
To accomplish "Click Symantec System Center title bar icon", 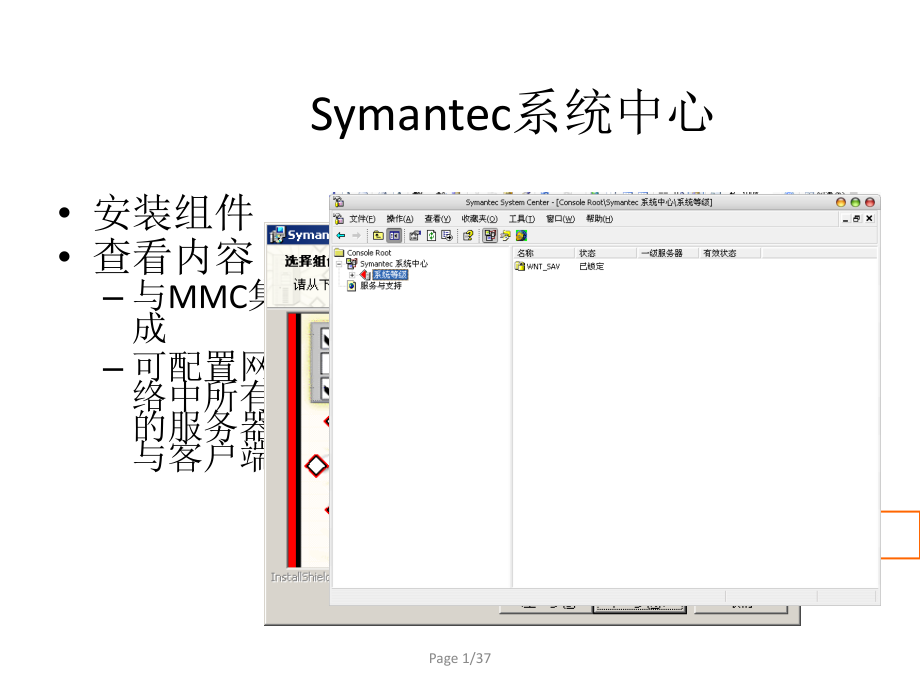I will coord(339,202).
